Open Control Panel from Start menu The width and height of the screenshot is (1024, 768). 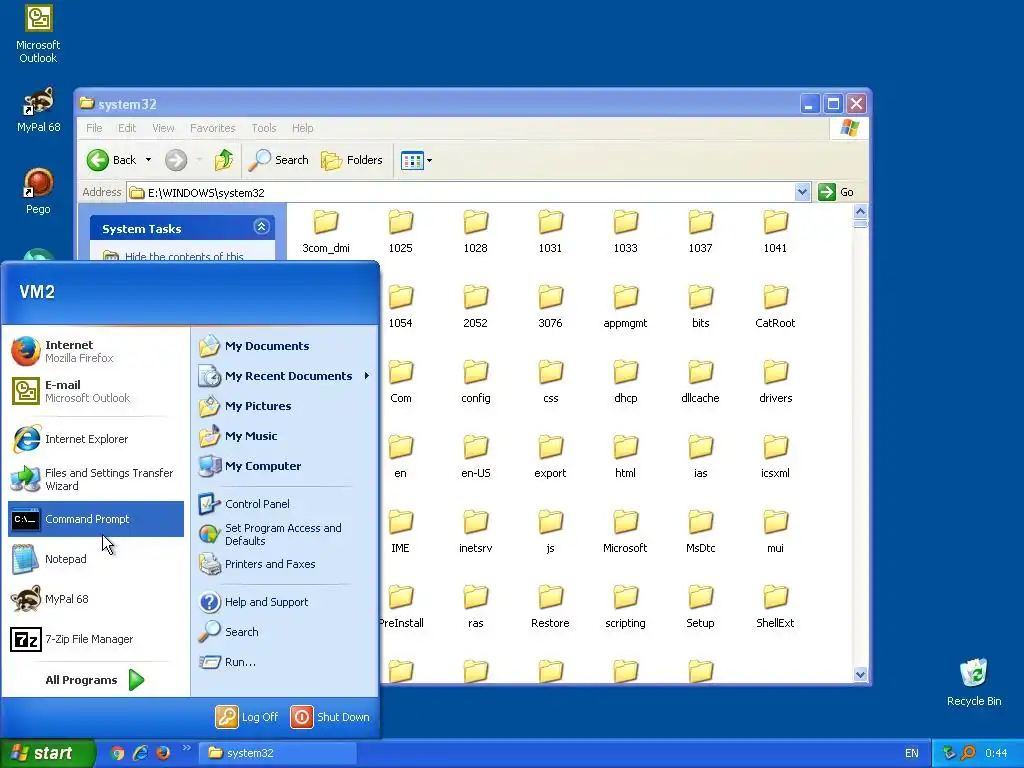click(285, 504)
